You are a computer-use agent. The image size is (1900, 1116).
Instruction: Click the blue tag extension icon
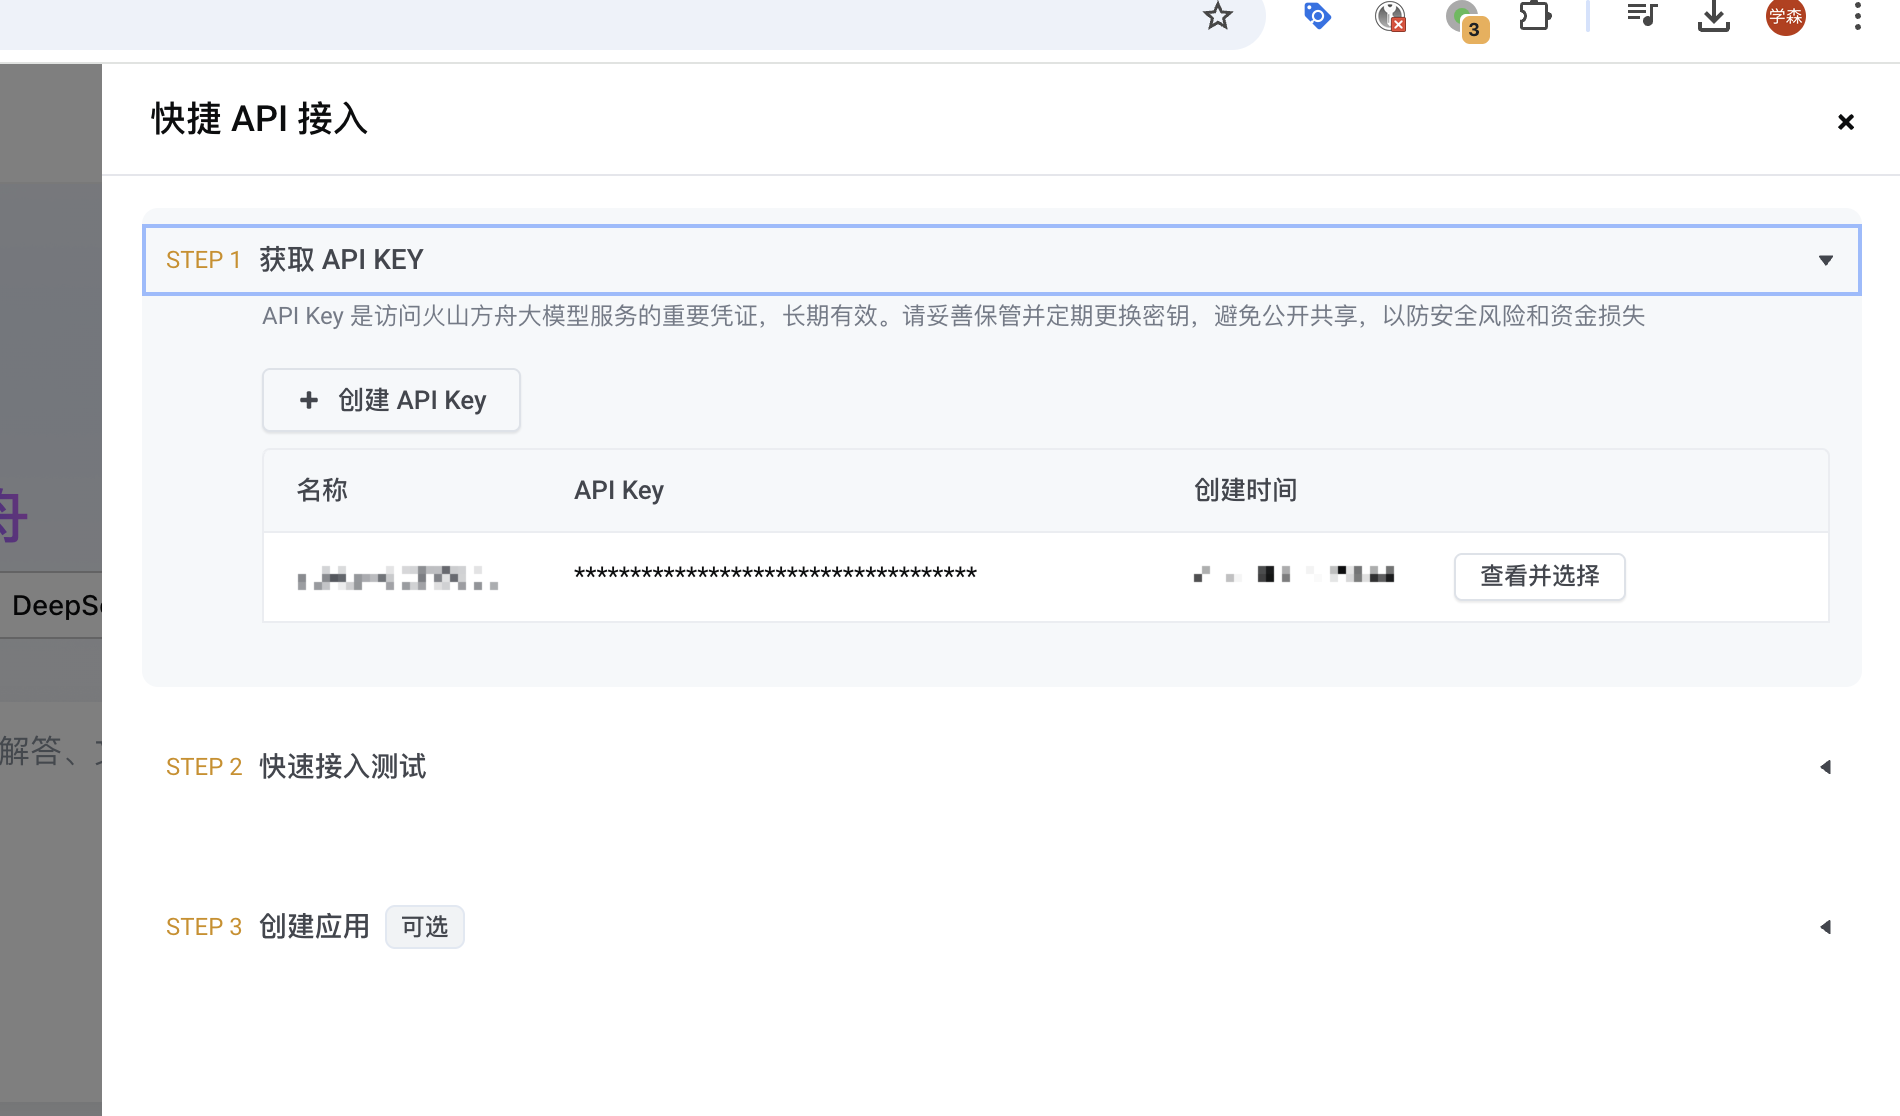[1317, 16]
